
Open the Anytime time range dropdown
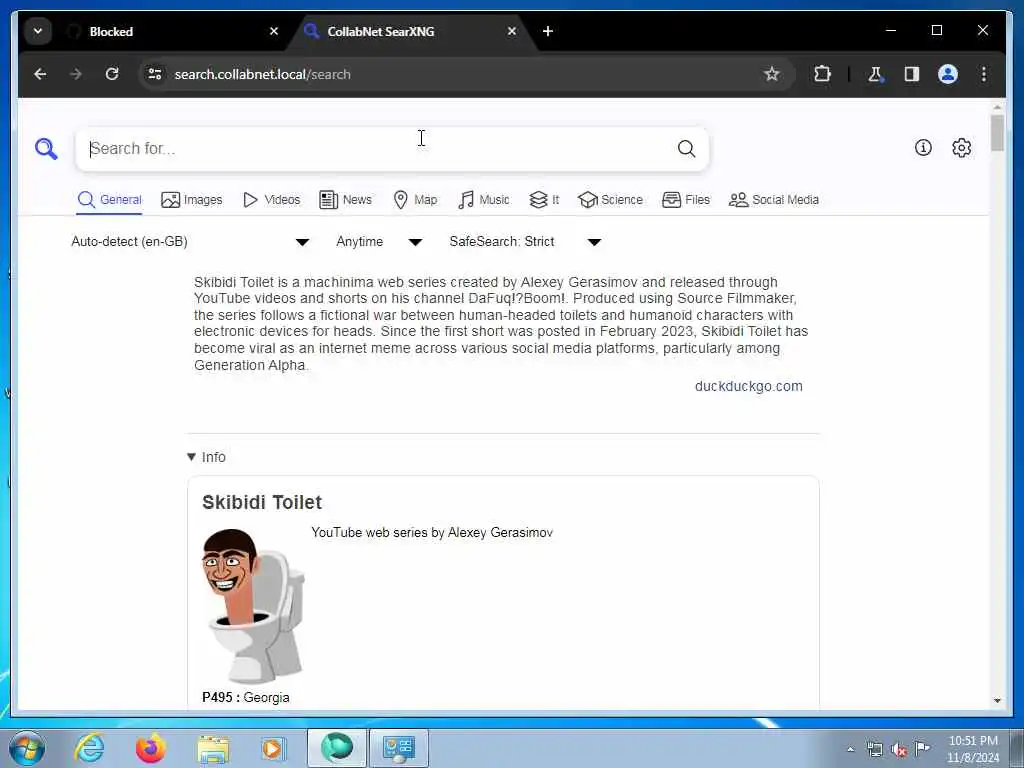pyautogui.click(x=379, y=242)
